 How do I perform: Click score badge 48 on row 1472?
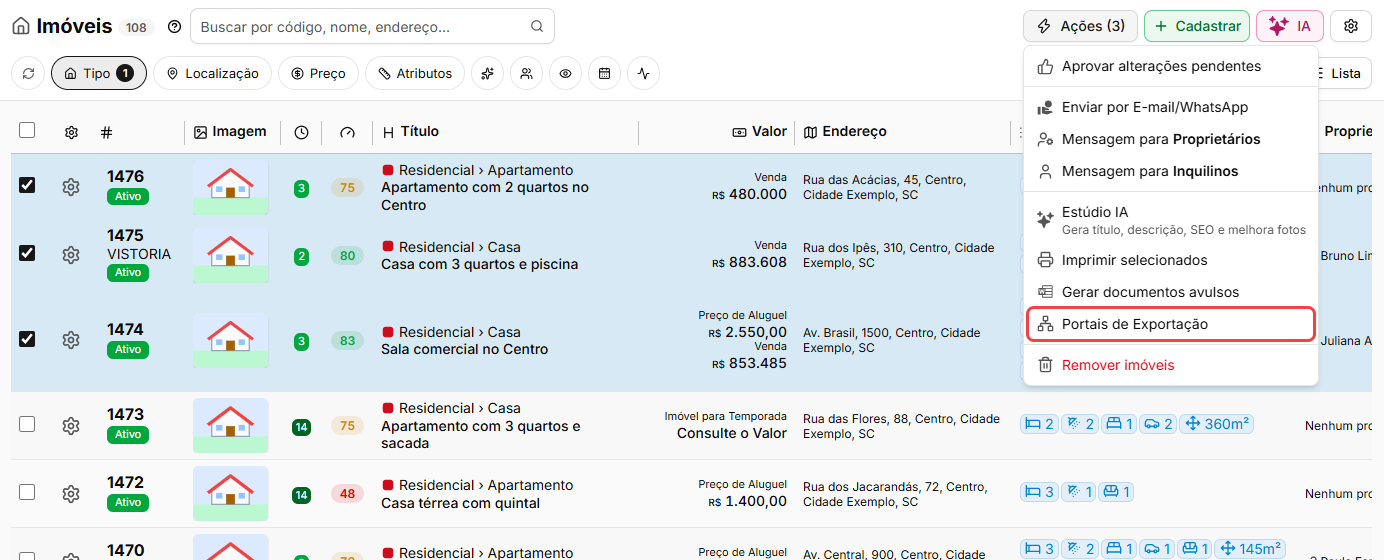click(347, 494)
